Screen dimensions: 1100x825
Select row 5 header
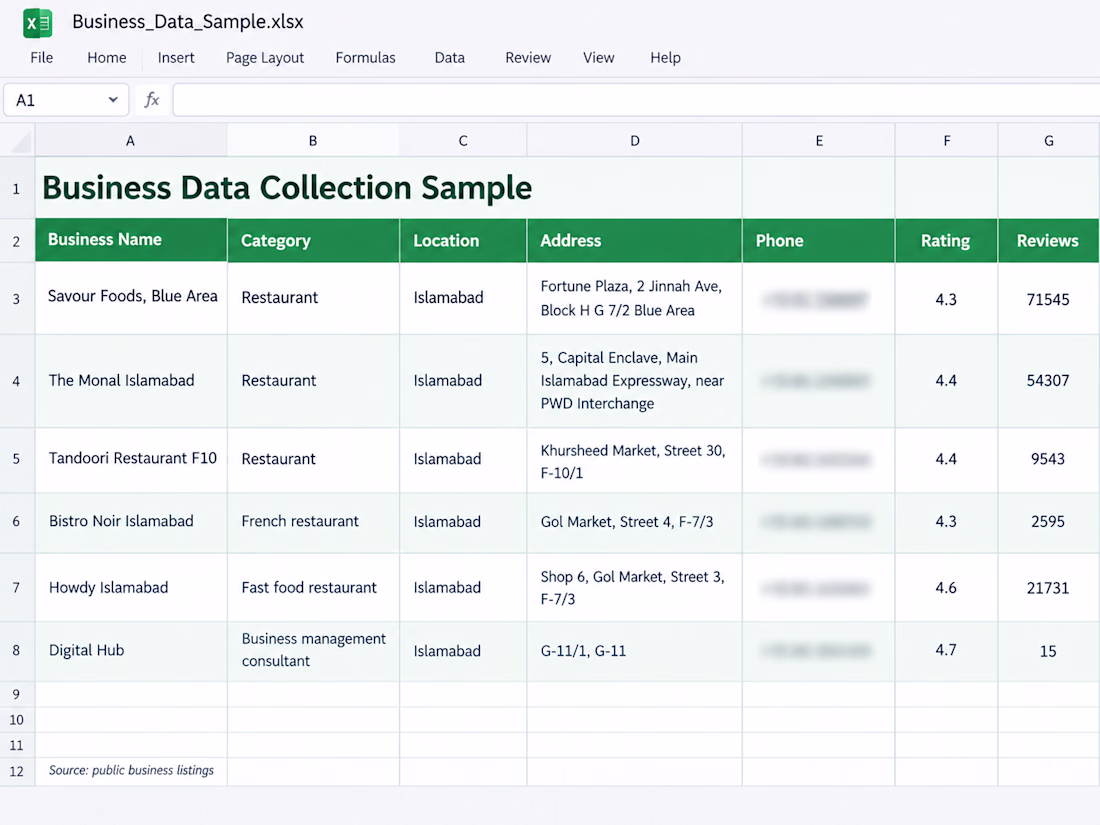[x=17, y=459]
